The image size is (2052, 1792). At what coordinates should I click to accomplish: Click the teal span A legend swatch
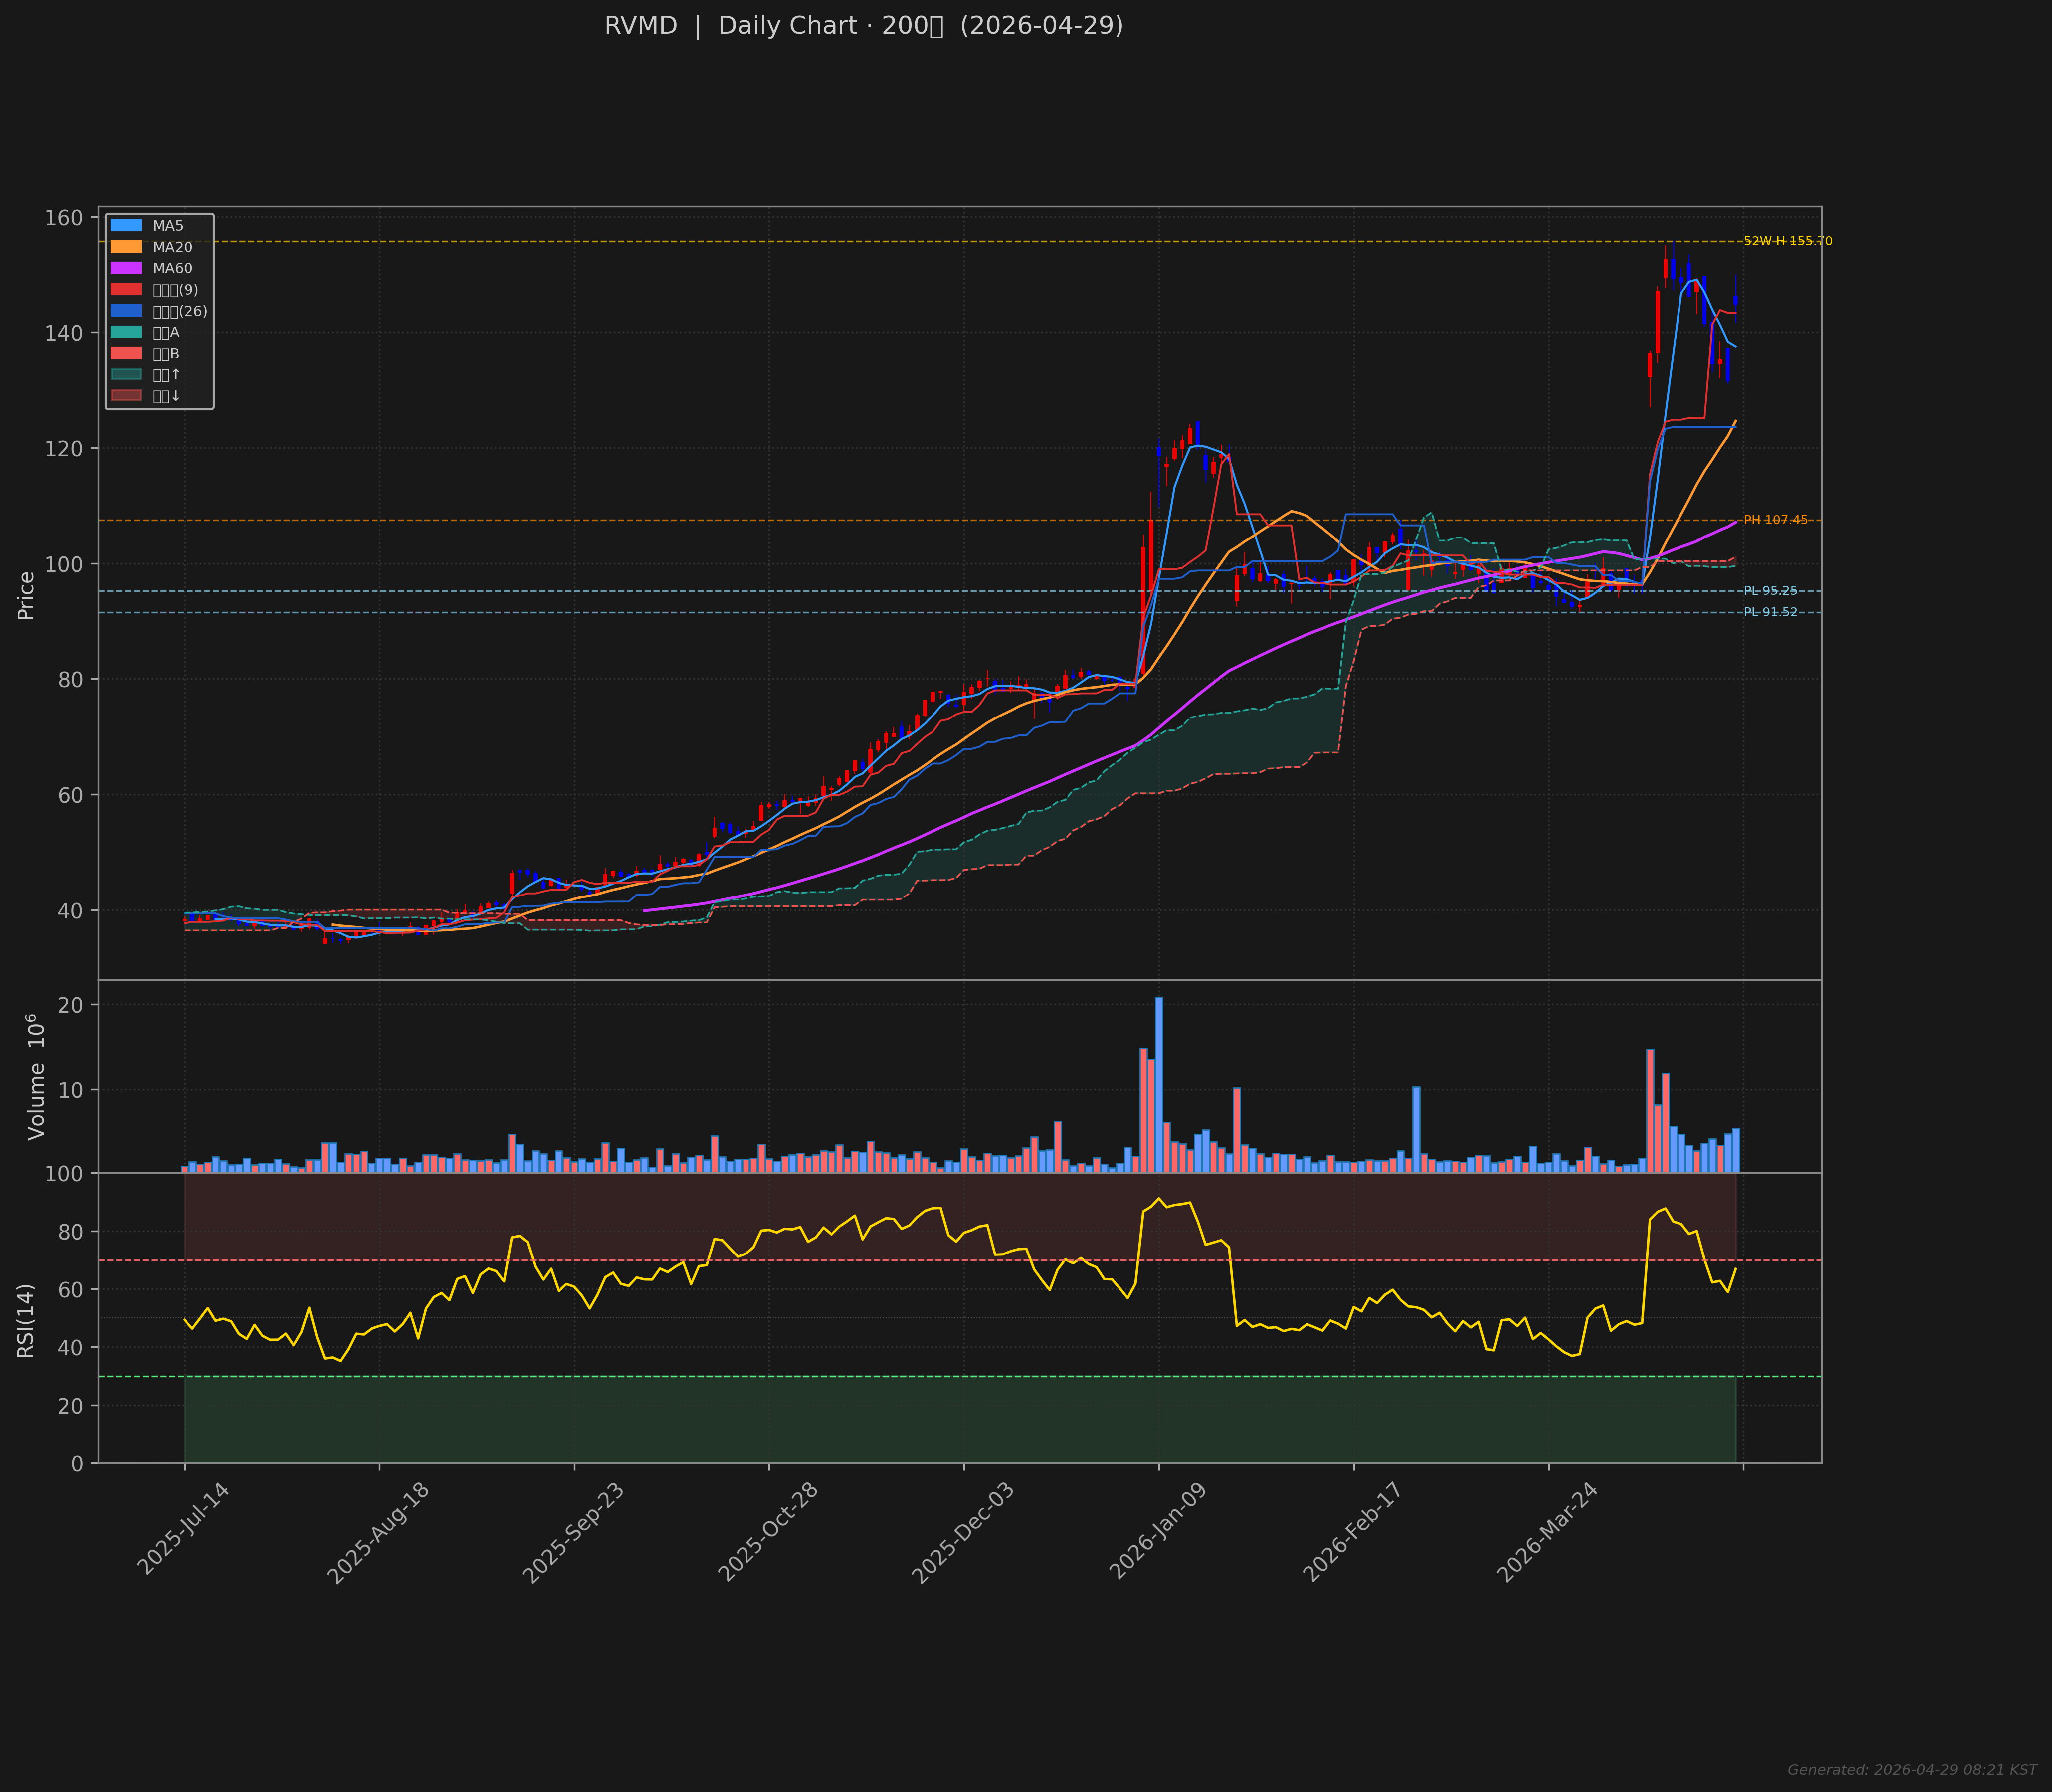click(x=126, y=332)
